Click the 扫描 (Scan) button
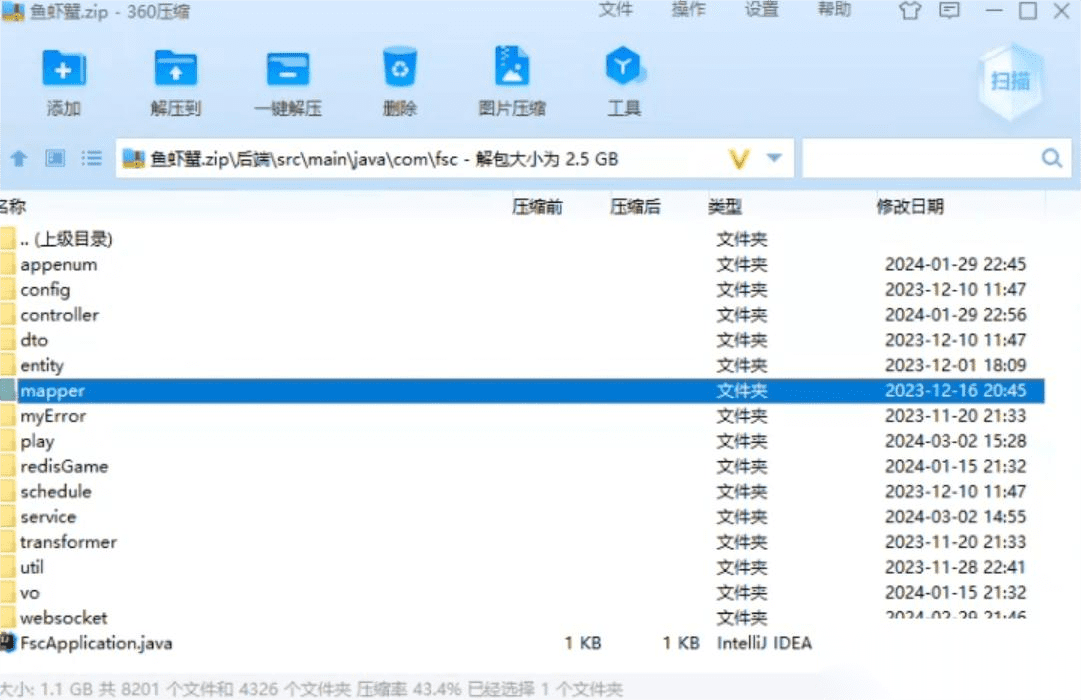The height and width of the screenshot is (700, 1081). (1011, 81)
